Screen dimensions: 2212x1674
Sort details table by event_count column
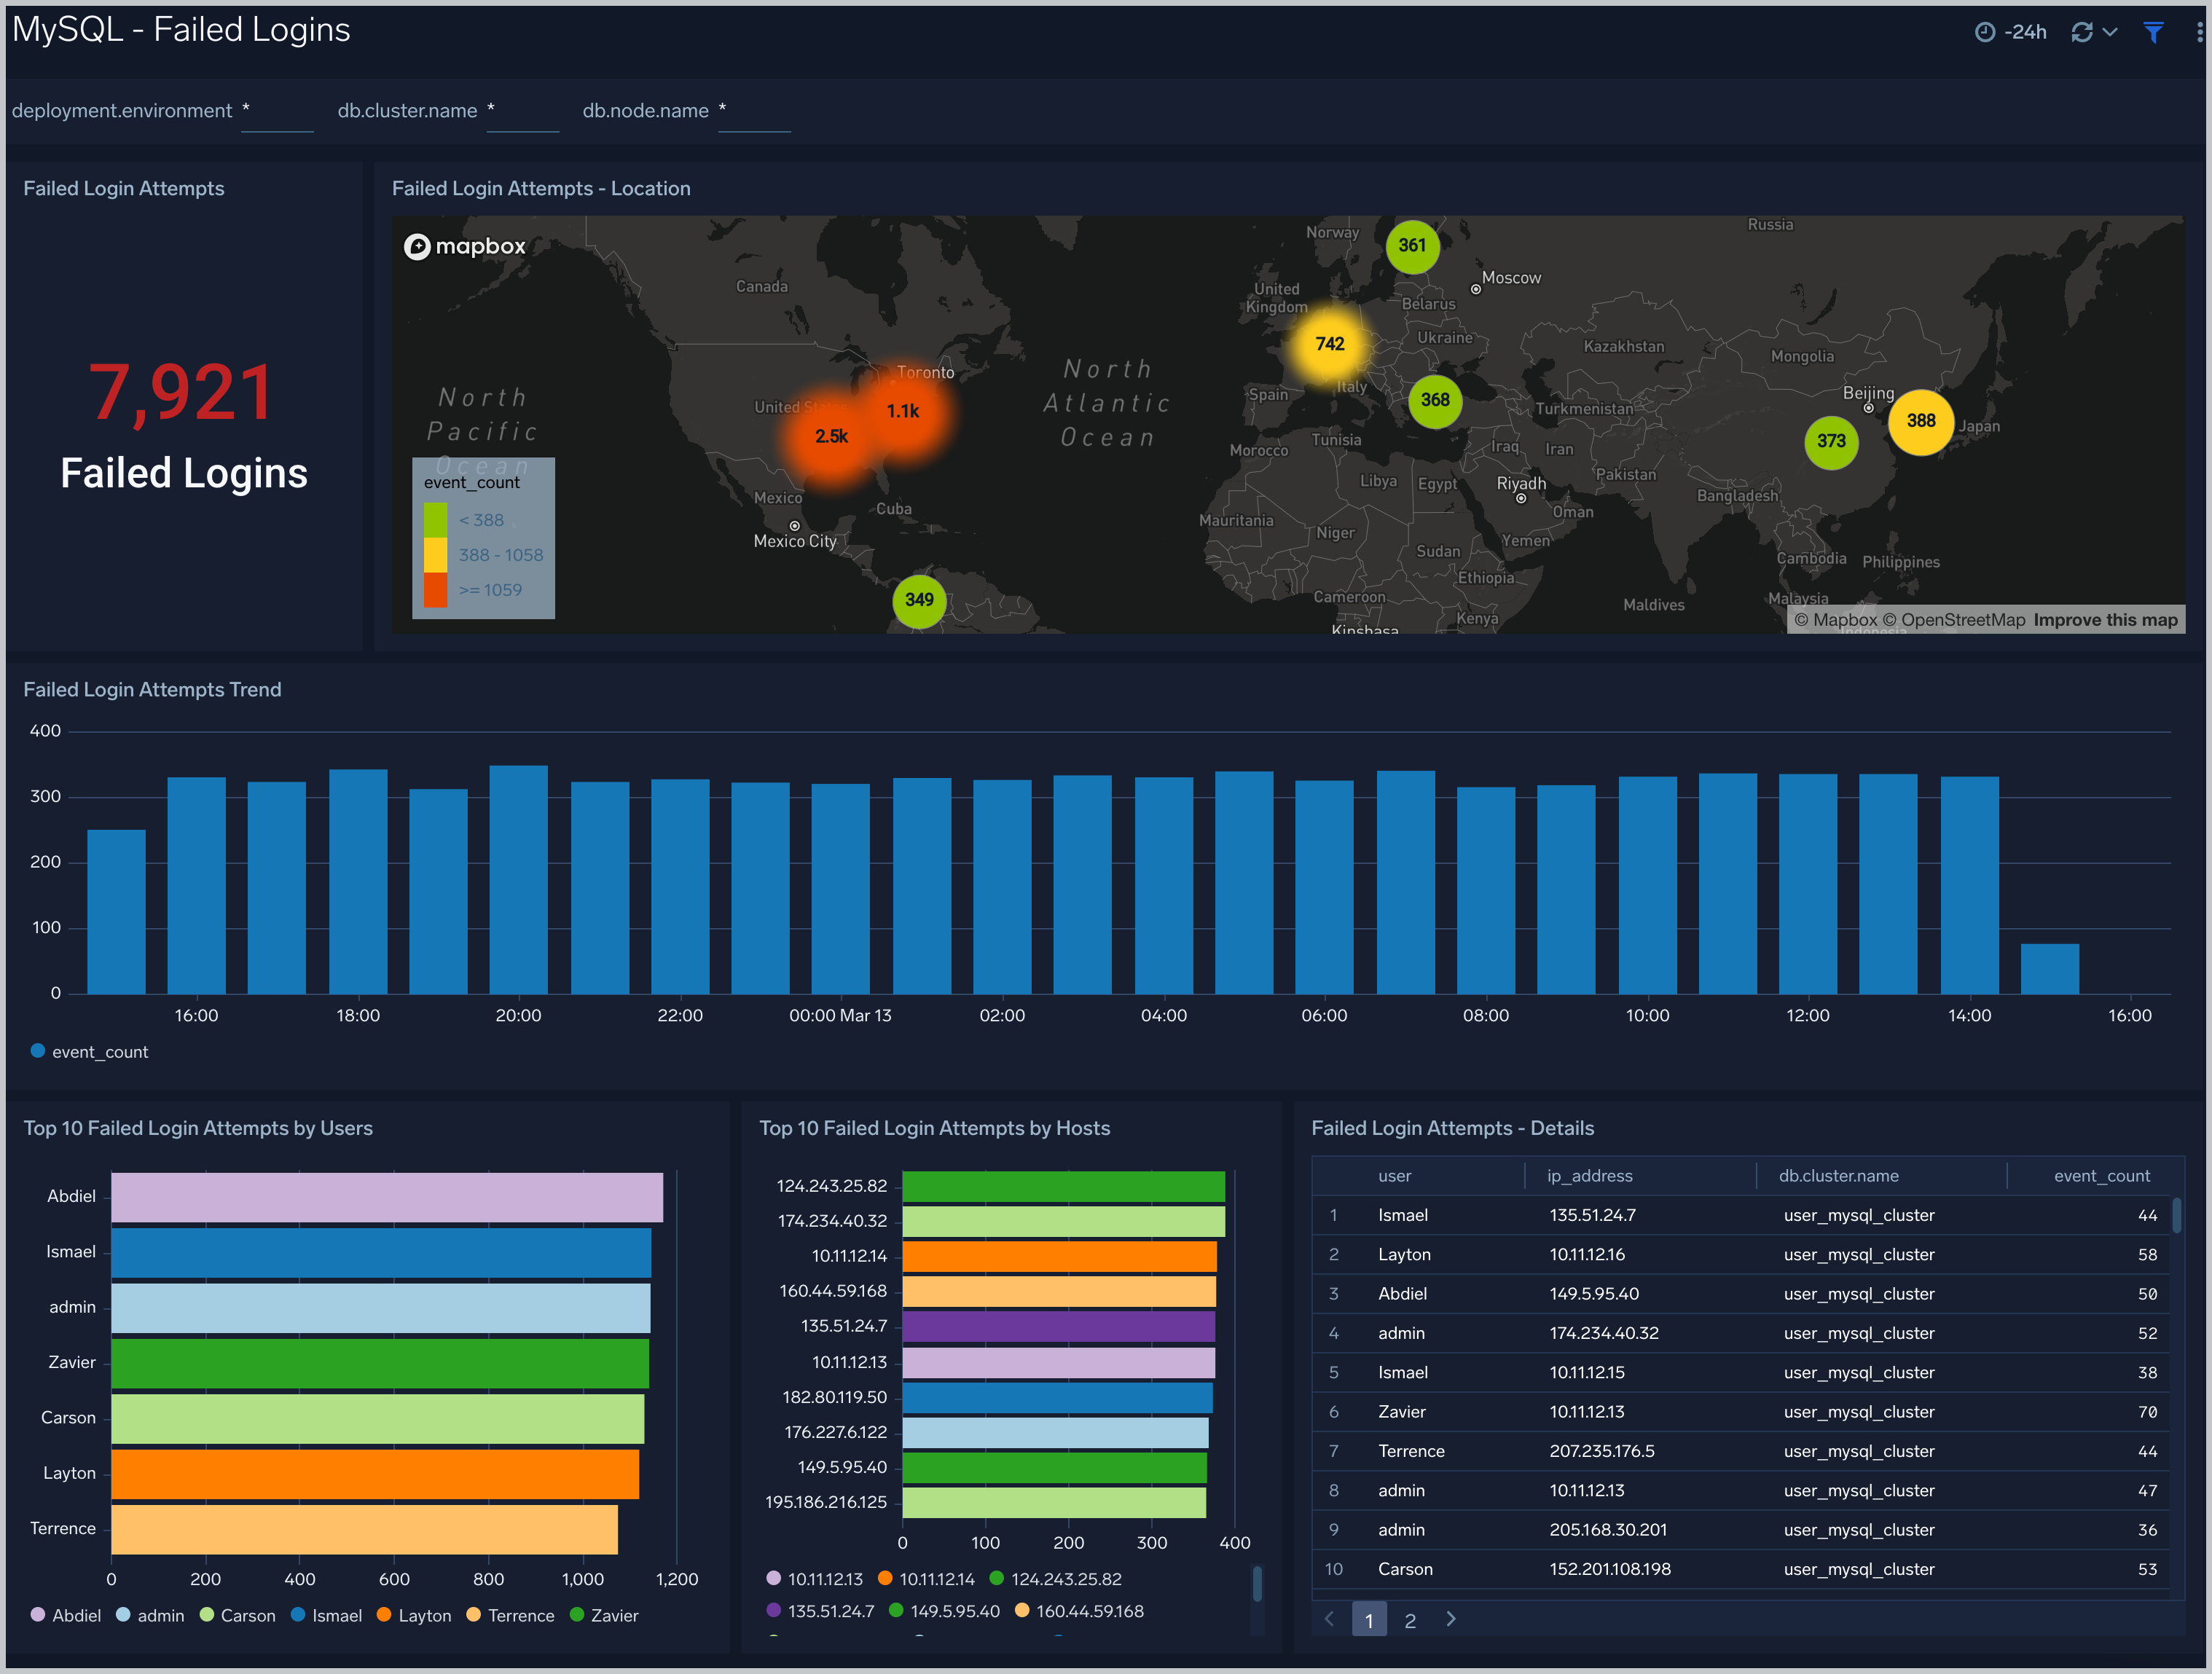click(x=2101, y=1177)
